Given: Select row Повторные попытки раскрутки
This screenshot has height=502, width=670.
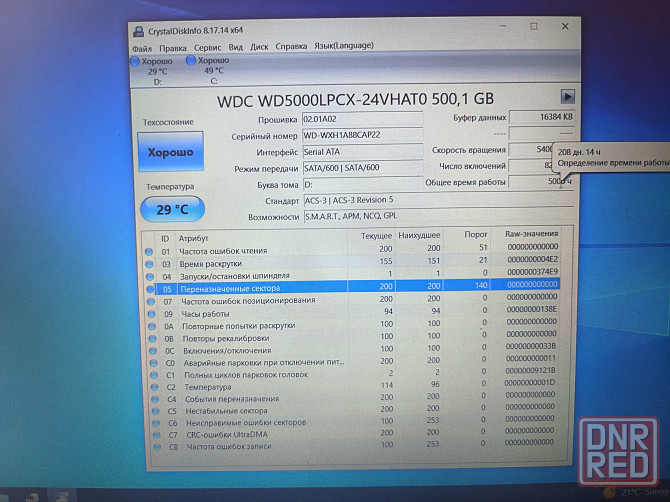Looking at the screenshot, I should tap(353, 324).
